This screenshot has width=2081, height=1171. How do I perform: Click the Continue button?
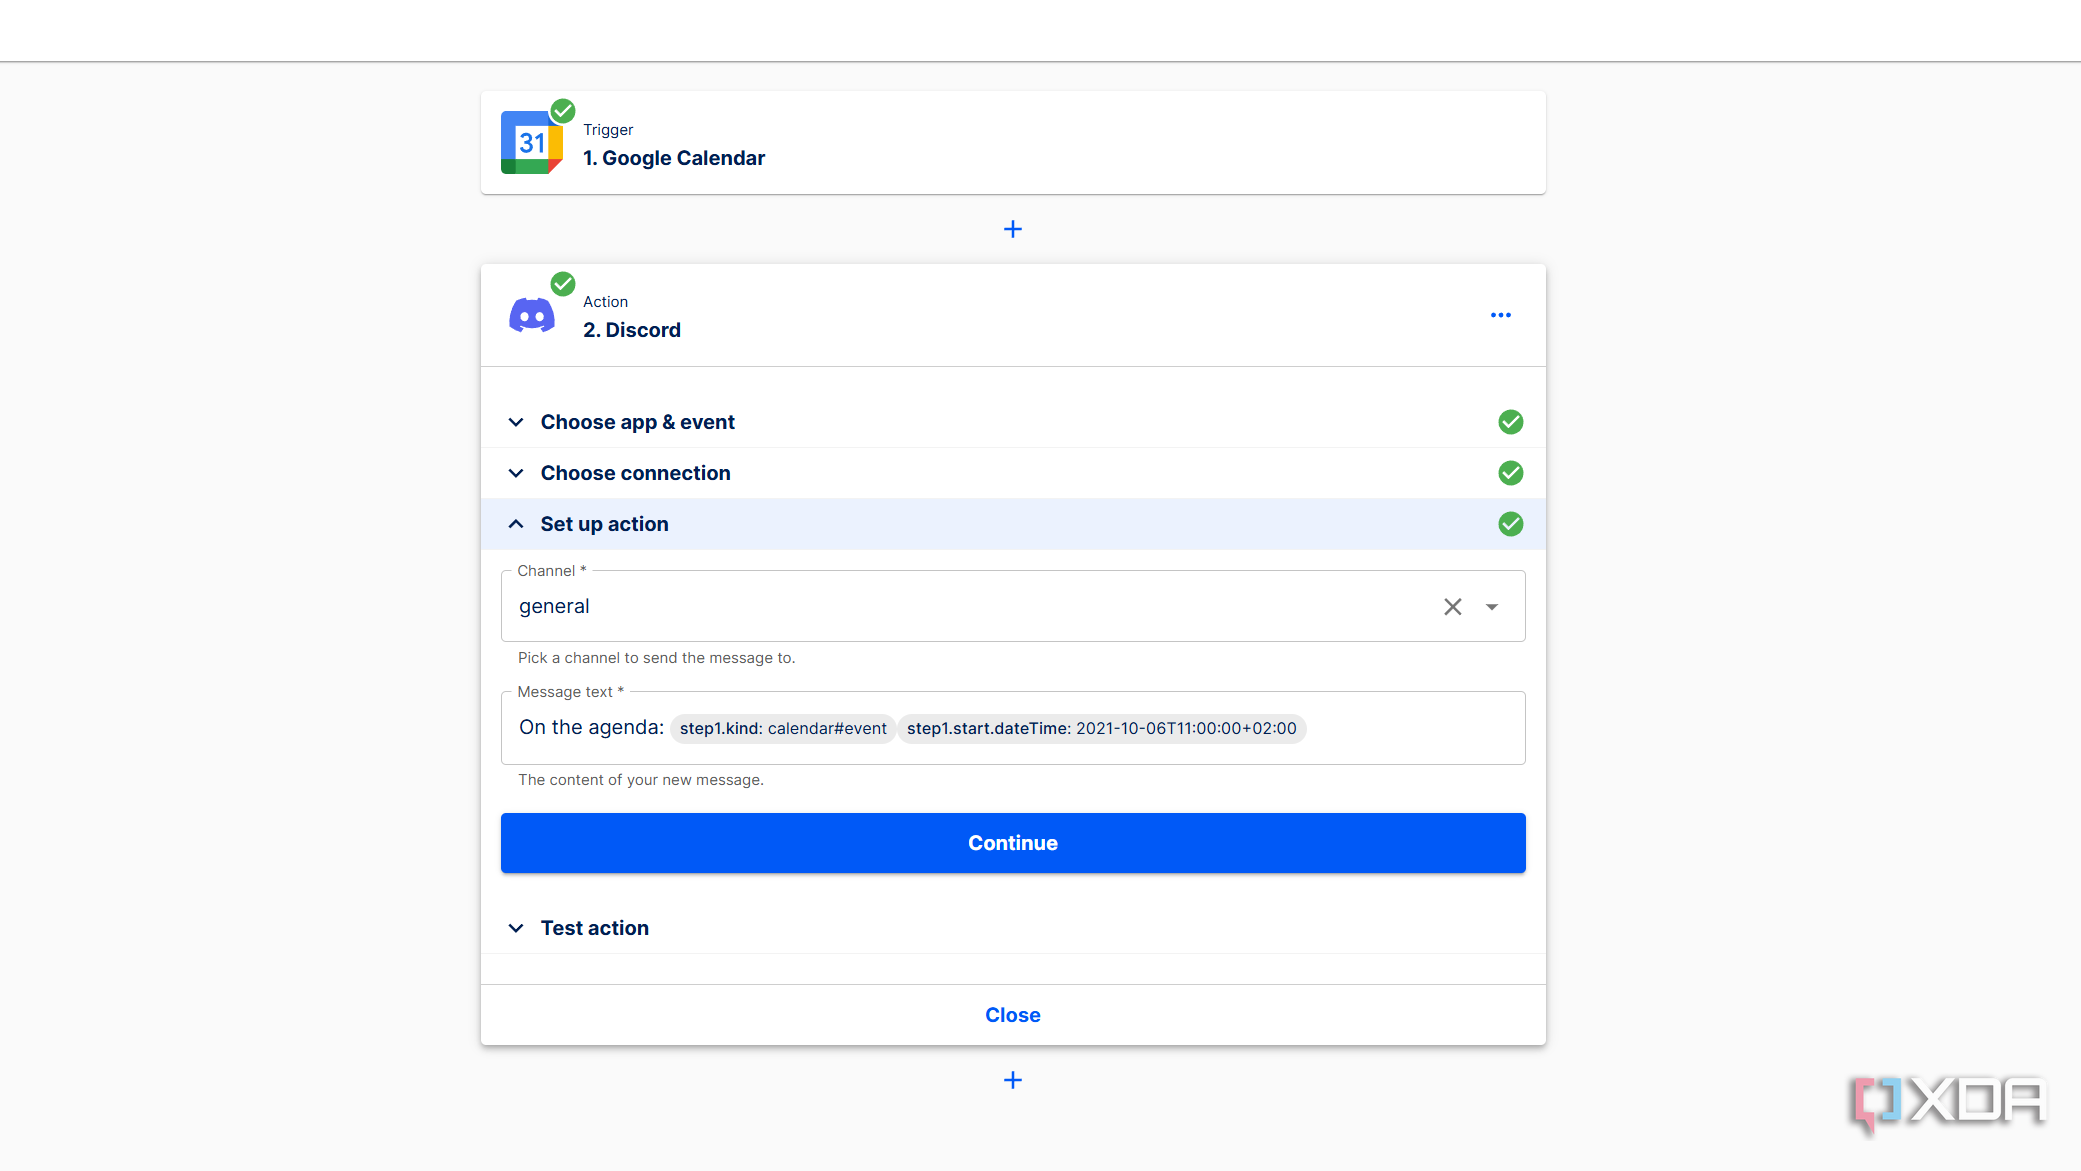tap(1013, 843)
